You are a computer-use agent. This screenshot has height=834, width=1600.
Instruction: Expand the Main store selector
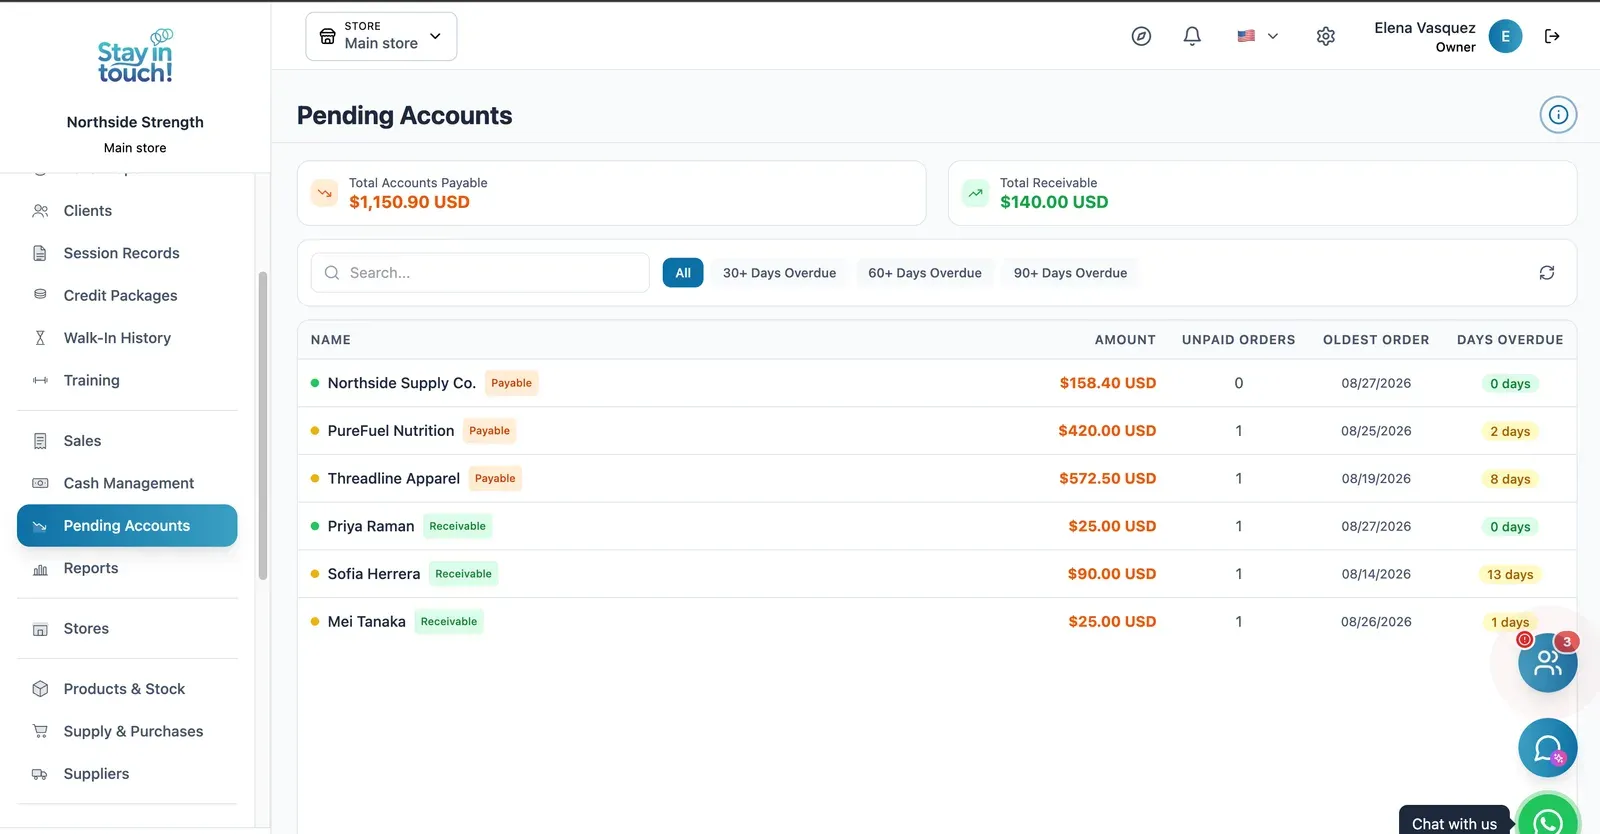(x=381, y=36)
